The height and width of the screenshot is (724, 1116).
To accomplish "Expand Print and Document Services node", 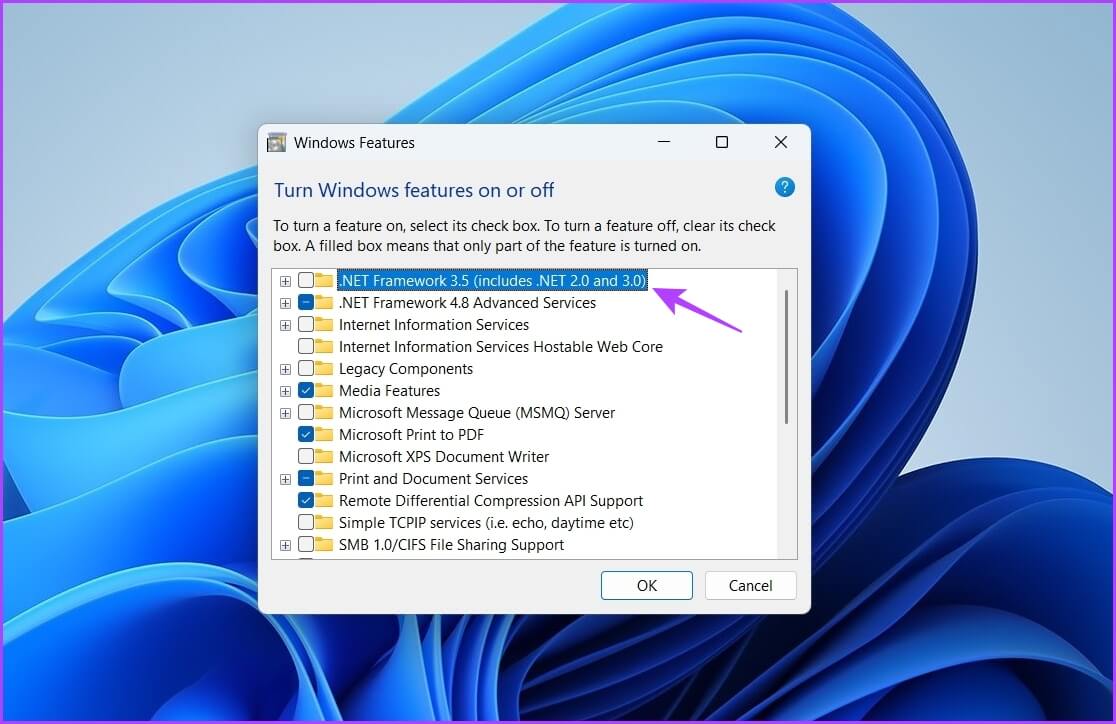I will click(x=285, y=479).
